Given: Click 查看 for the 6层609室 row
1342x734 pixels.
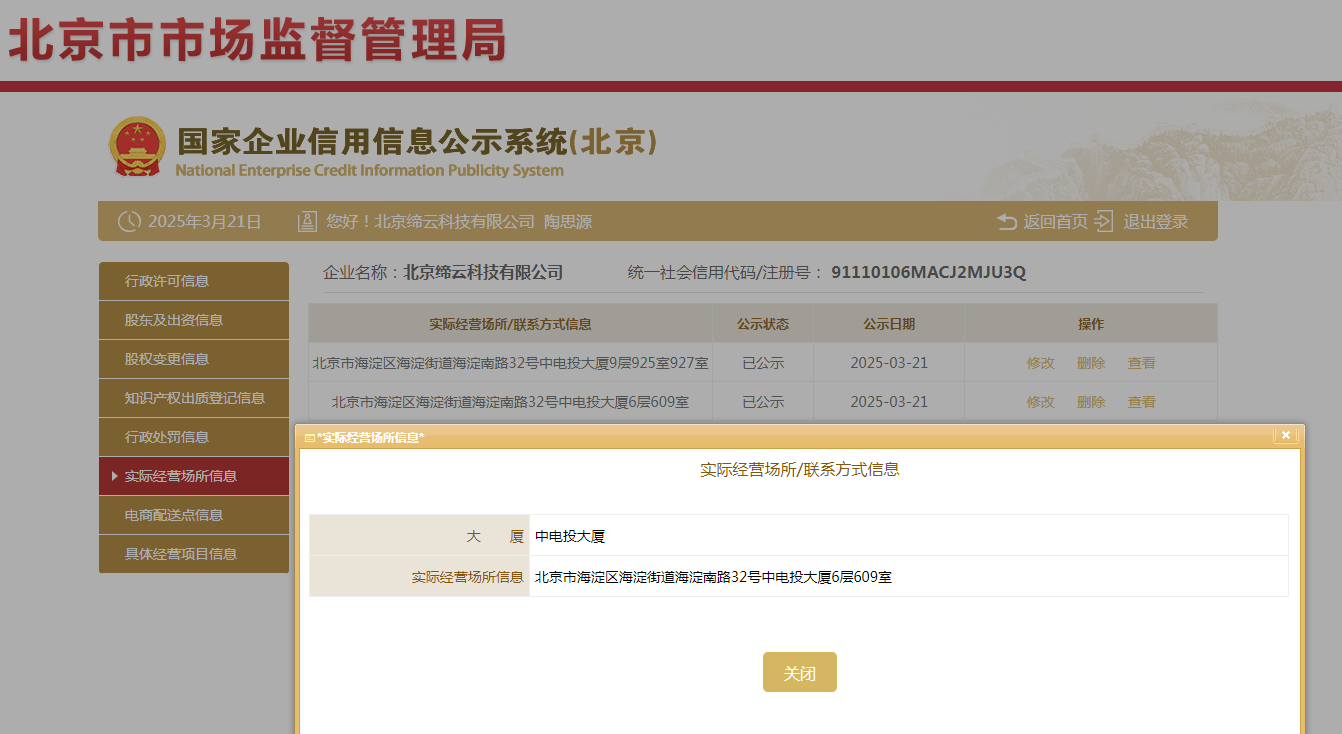Looking at the screenshot, I should [x=1142, y=402].
